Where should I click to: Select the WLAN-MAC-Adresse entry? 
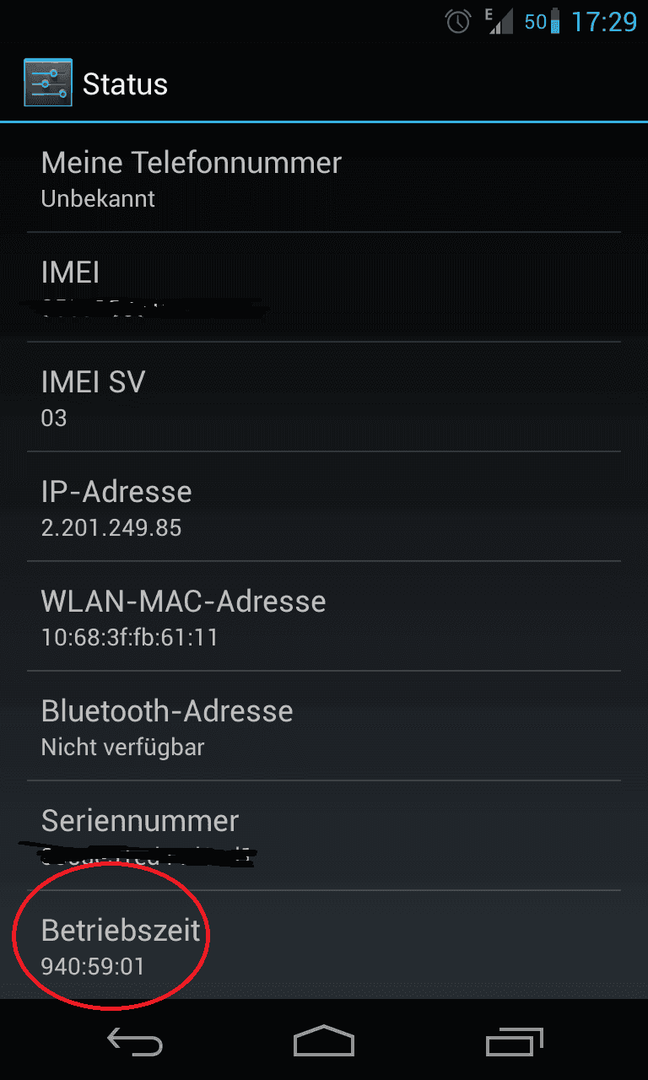[x=324, y=616]
